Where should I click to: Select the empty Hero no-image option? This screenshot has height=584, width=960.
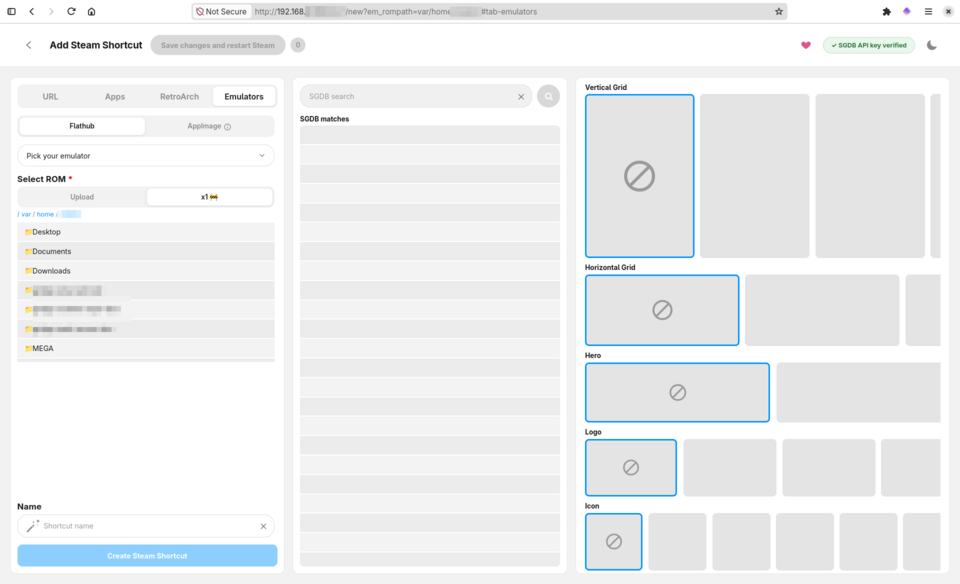(x=677, y=392)
